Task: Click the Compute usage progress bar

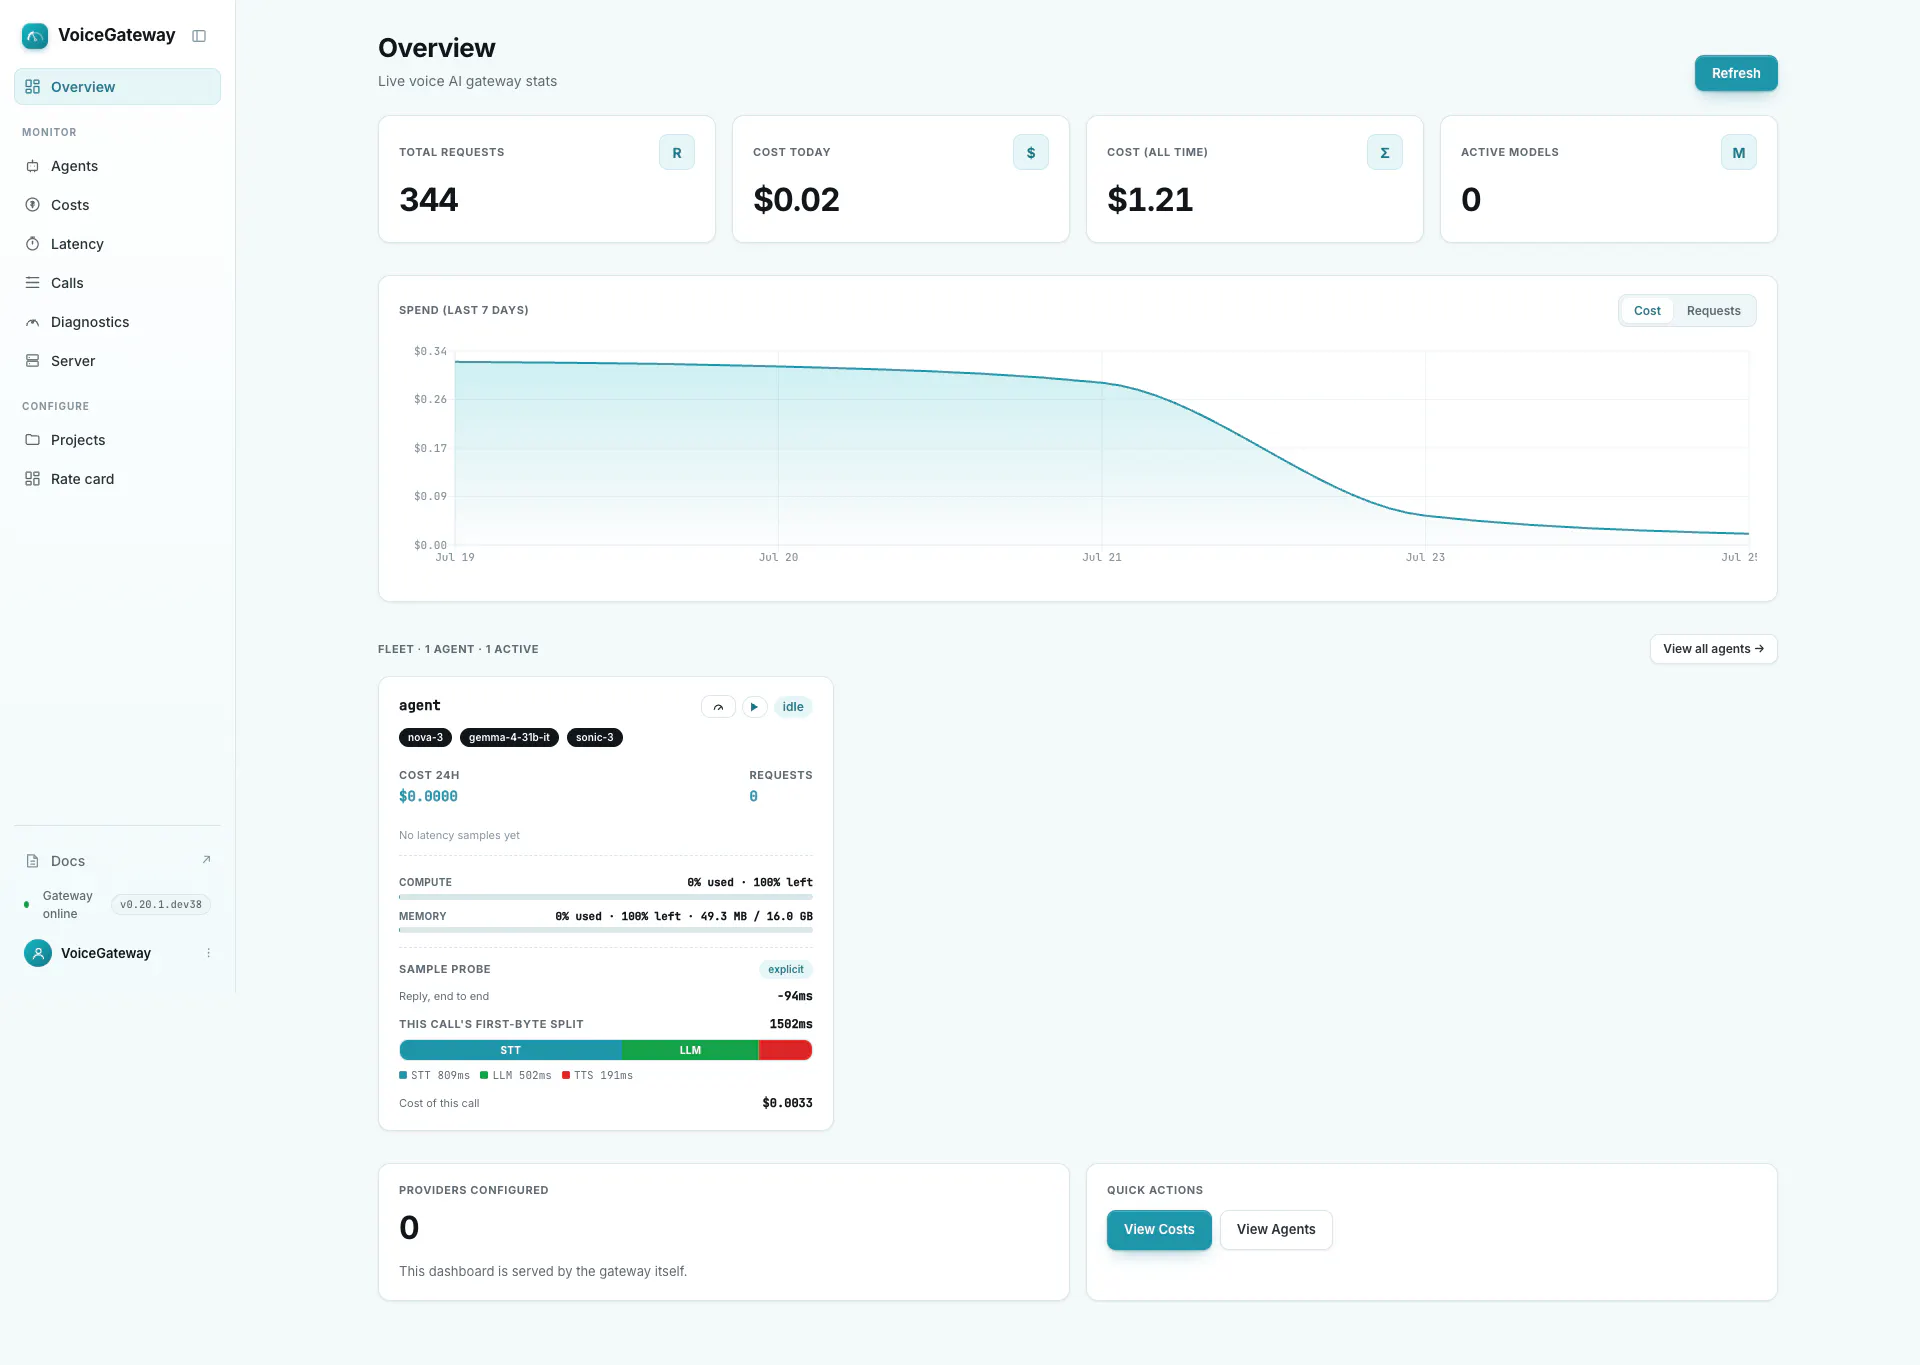Action: [x=606, y=897]
